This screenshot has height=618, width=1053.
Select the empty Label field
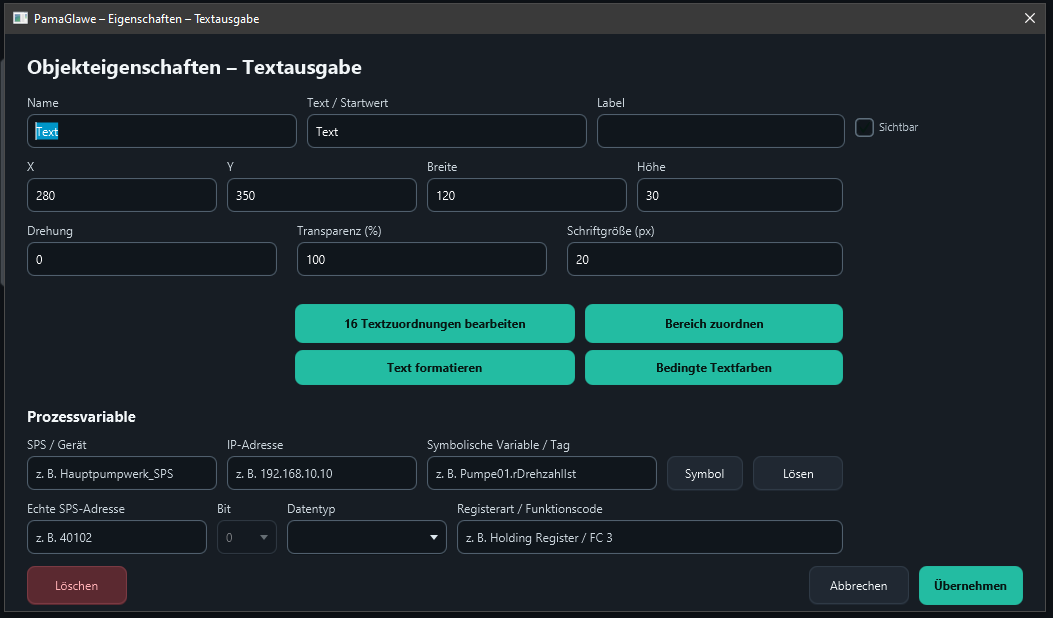point(721,131)
